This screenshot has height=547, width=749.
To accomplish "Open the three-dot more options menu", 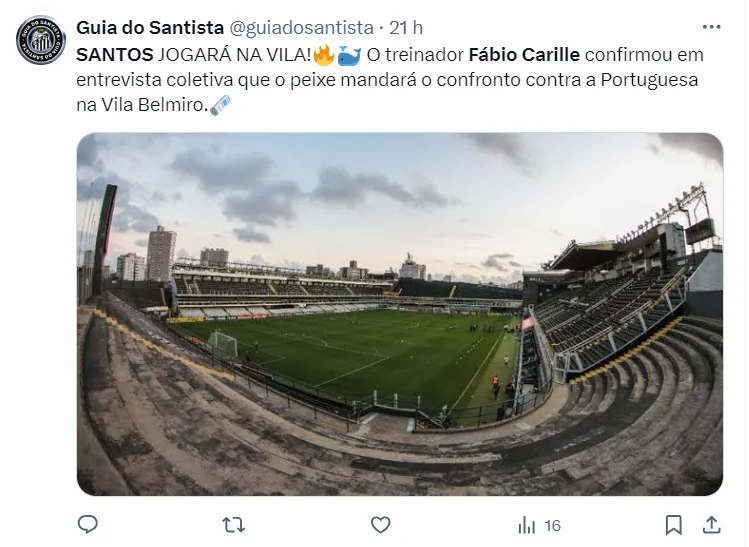I will point(711,27).
